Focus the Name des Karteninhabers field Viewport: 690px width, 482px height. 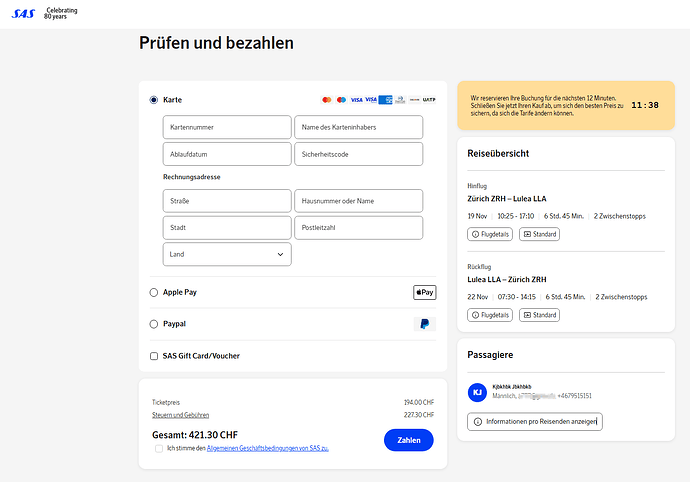click(359, 127)
